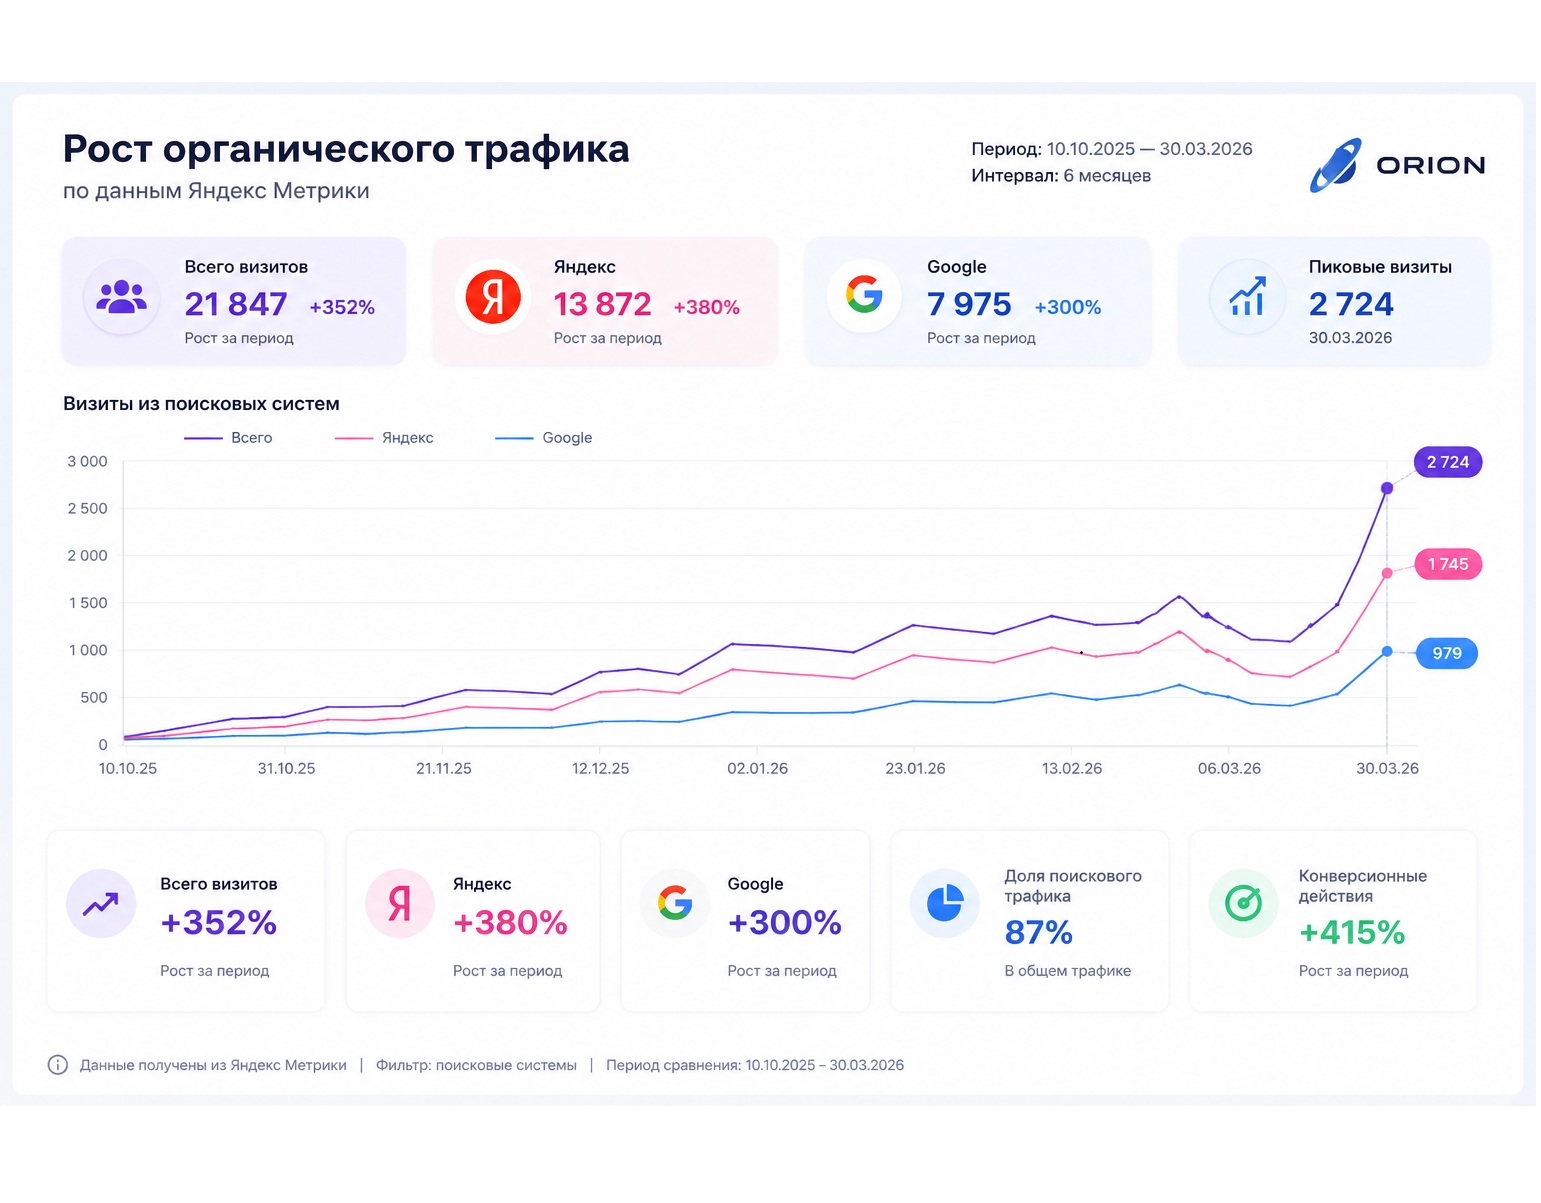Click the footer Фильтр: поисковые системы text
Screen dimensions: 1541x1203
[x=476, y=1066]
